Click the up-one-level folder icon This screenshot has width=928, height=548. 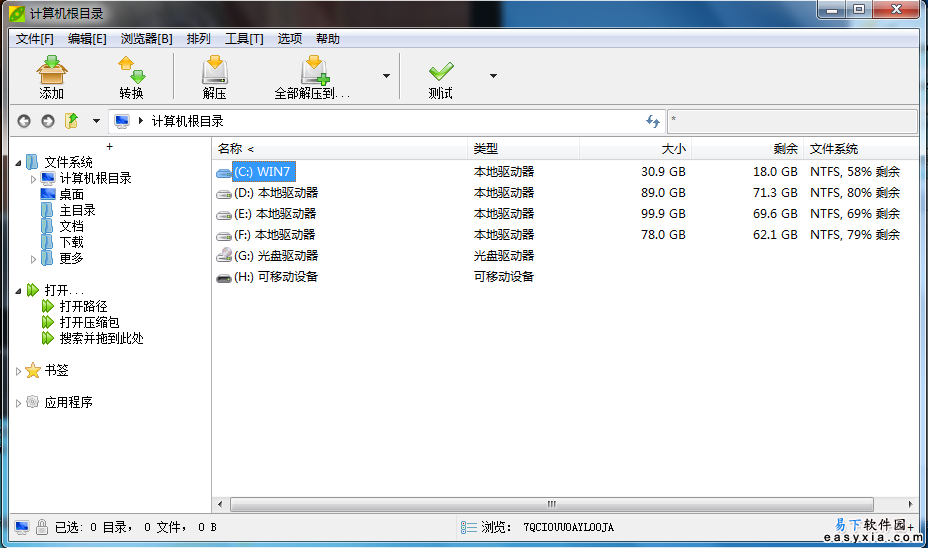click(x=72, y=121)
